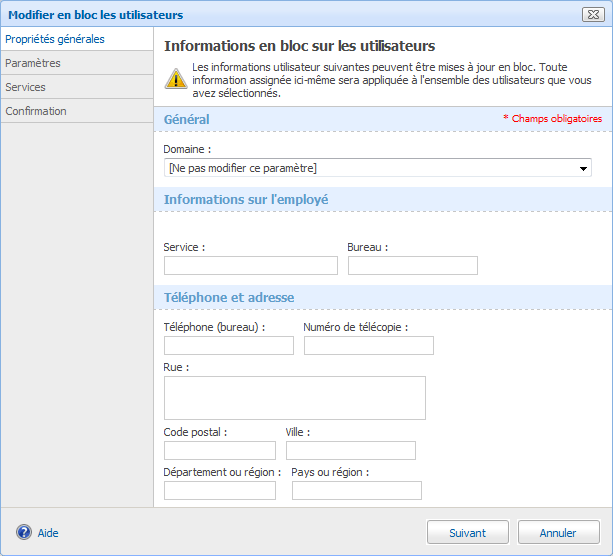Cancel with the Annuler button
Screen dimensions: 613x556
(558, 533)
